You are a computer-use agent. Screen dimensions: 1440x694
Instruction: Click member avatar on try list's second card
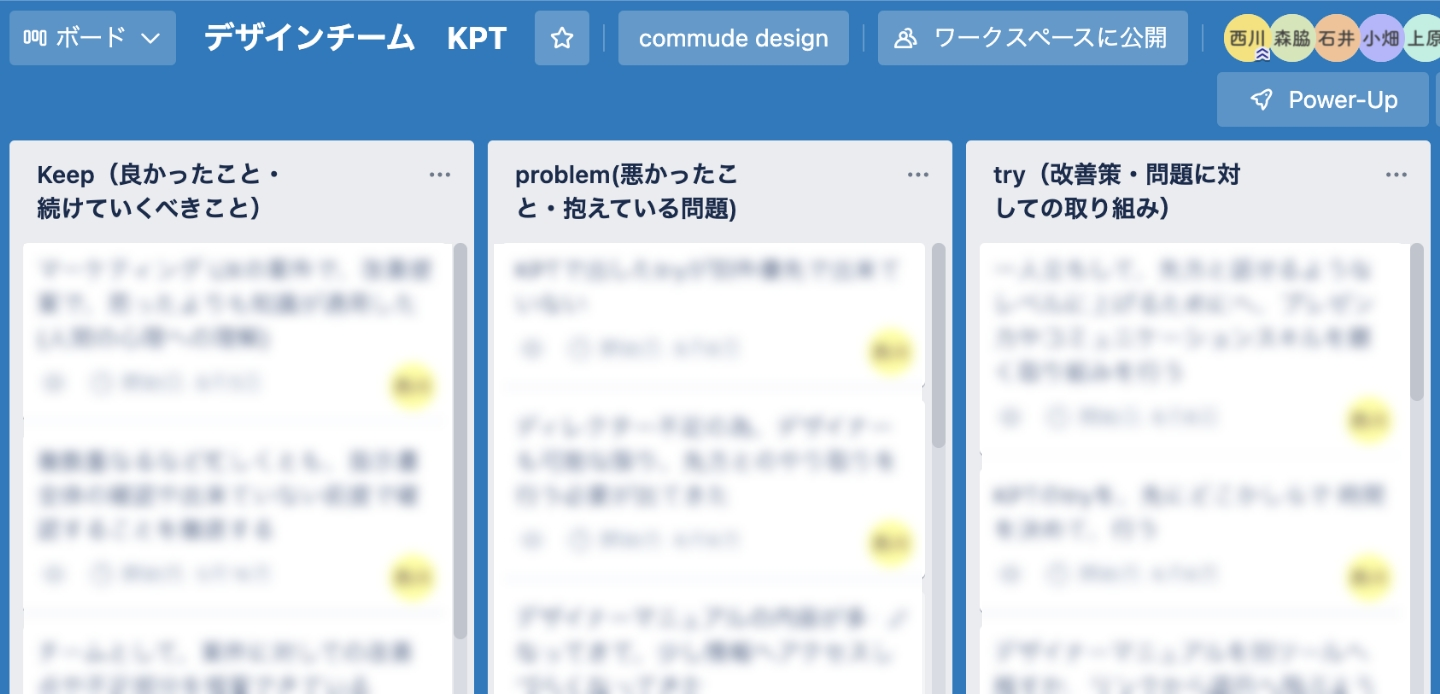coord(1369,577)
